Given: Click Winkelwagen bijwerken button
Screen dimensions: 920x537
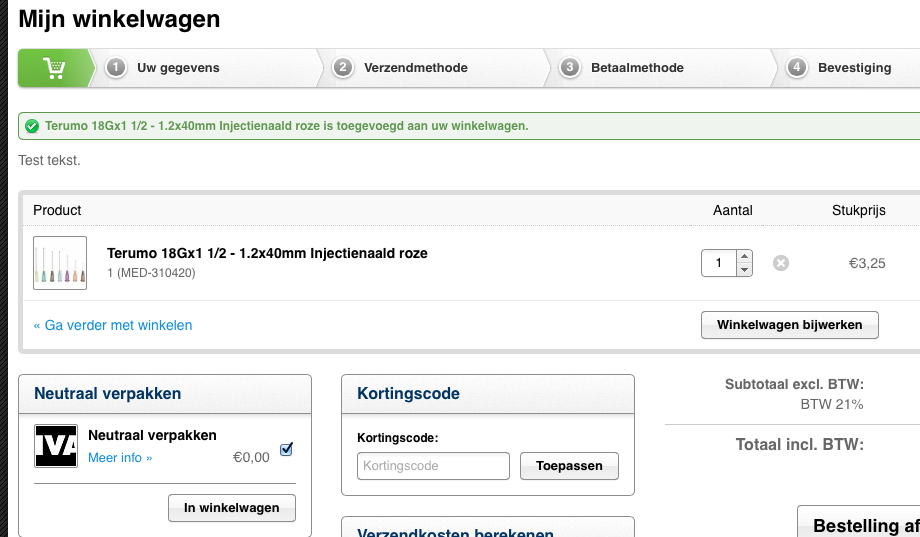Looking at the screenshot, I should (790, 325).
